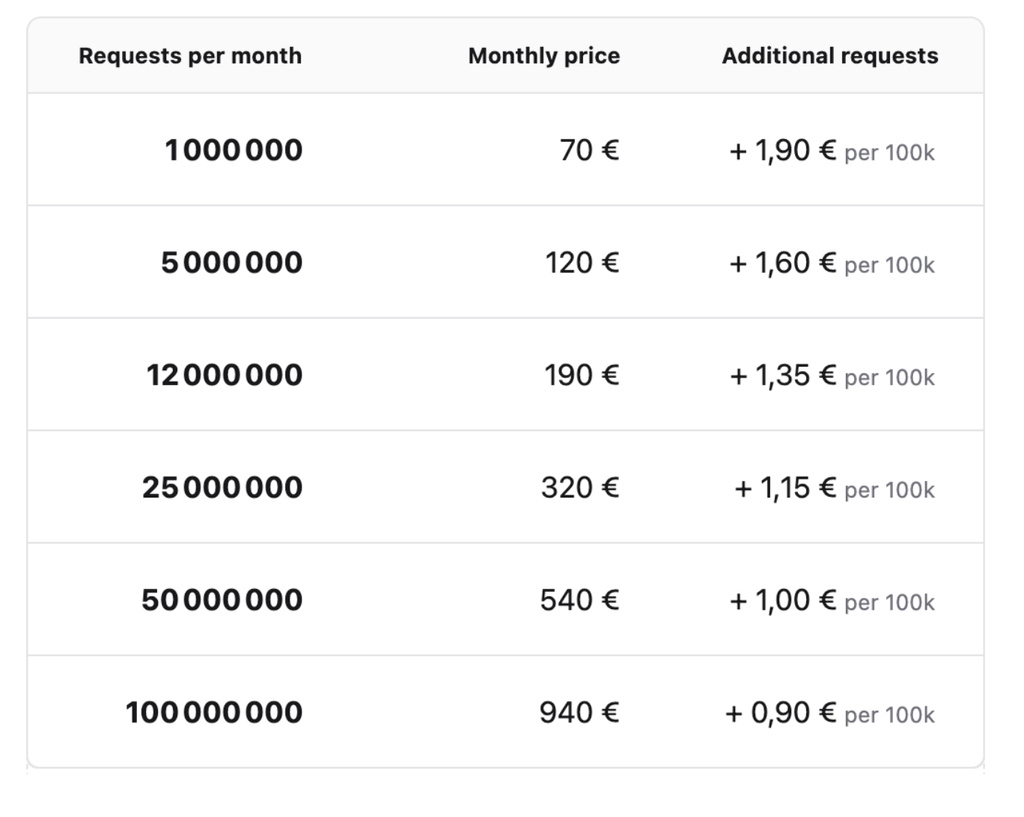Click the 120 € monthly price
This screenshot has width=1024, height=817.
[x=583, y=263]
